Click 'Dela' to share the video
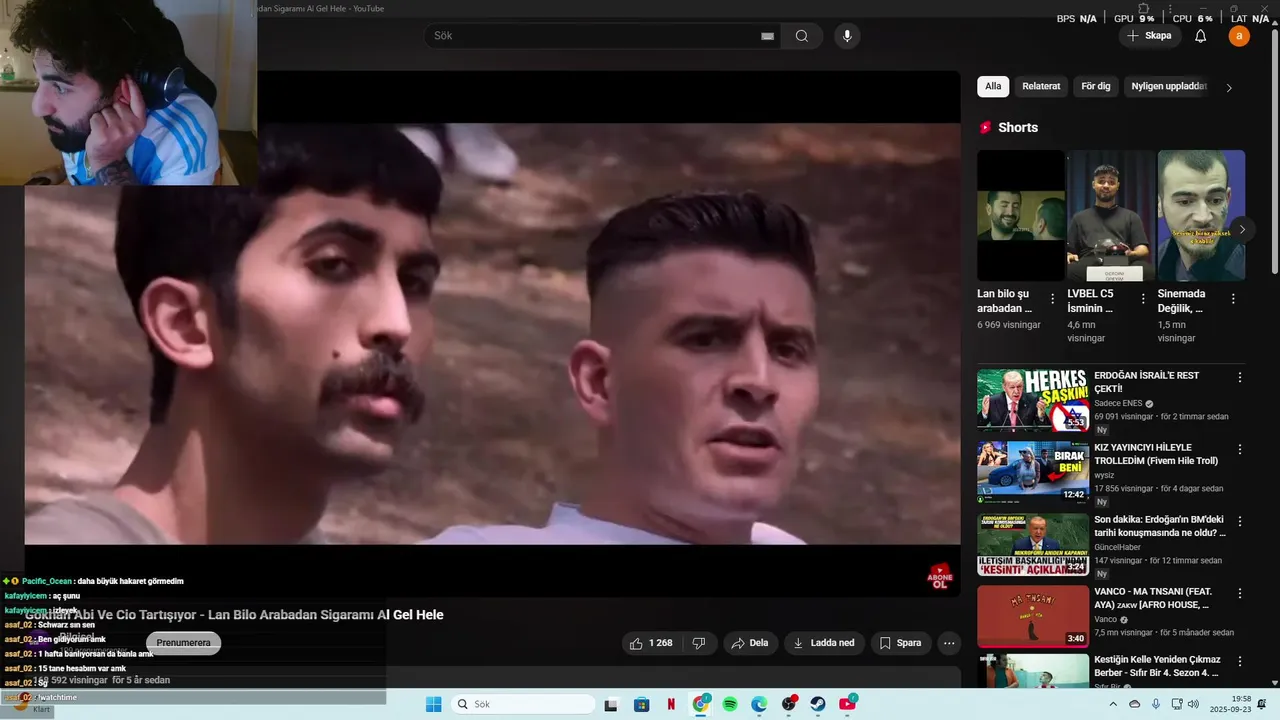The image size is (1280, 720). (750, 643)
